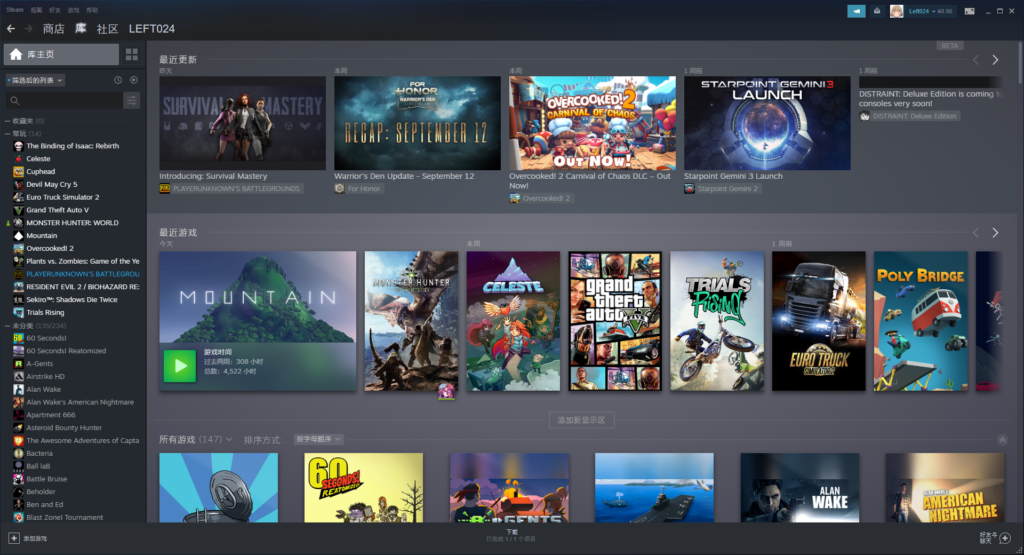The width and height of the screenshot is (1024, 555).
Task: Click the recent activity clock icon
Action: 118,80
